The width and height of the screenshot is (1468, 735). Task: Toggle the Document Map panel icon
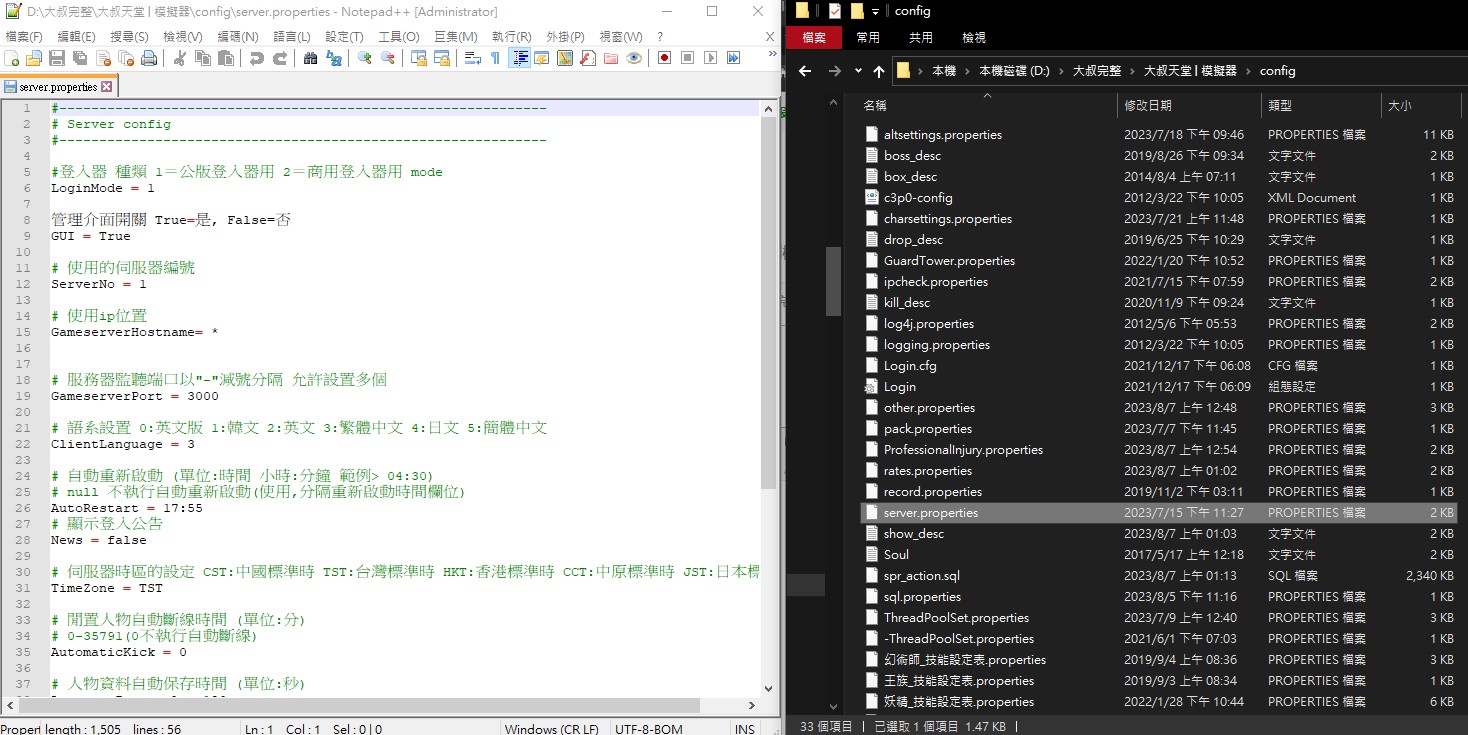tap(564, 58)
